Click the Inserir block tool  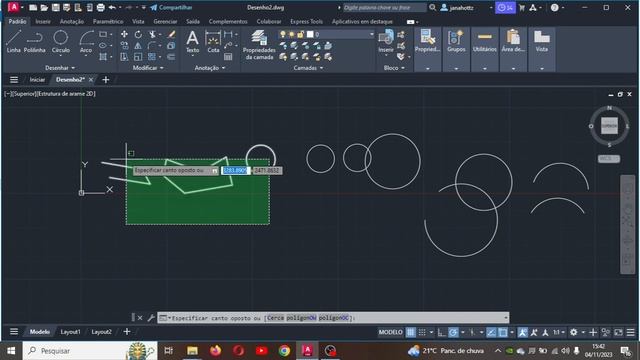[x=386, y=42]
